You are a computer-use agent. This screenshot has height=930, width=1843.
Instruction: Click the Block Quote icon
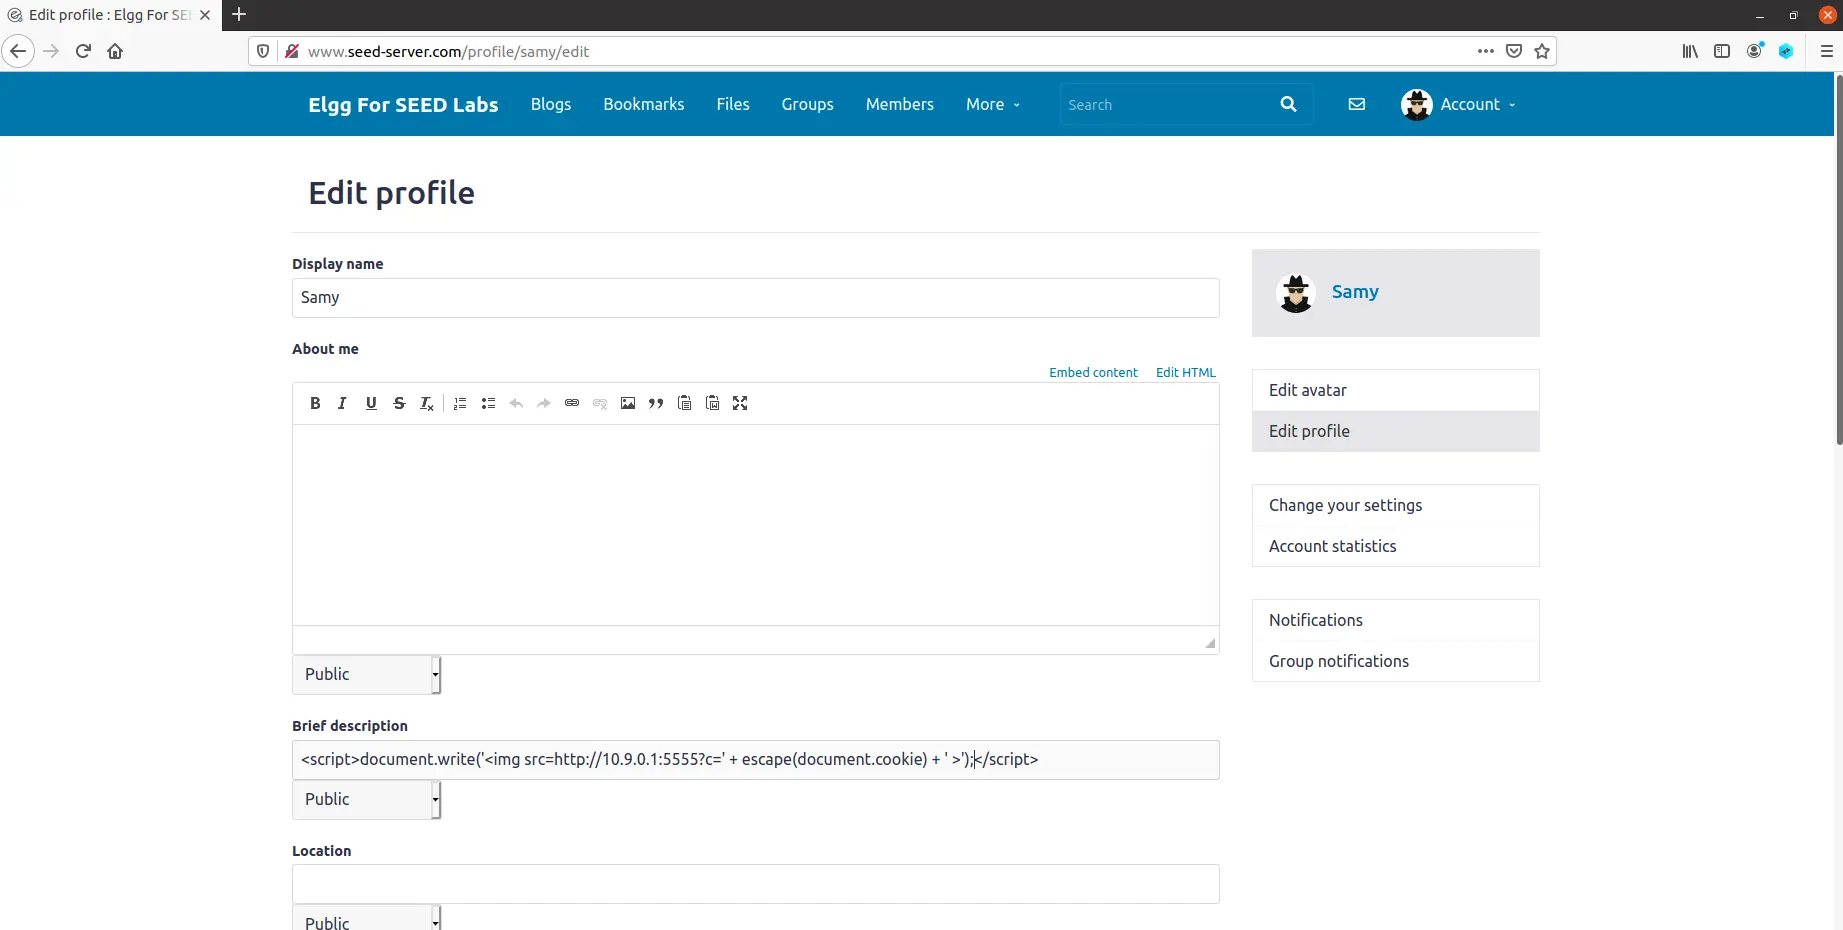click(x=656, y=403)
